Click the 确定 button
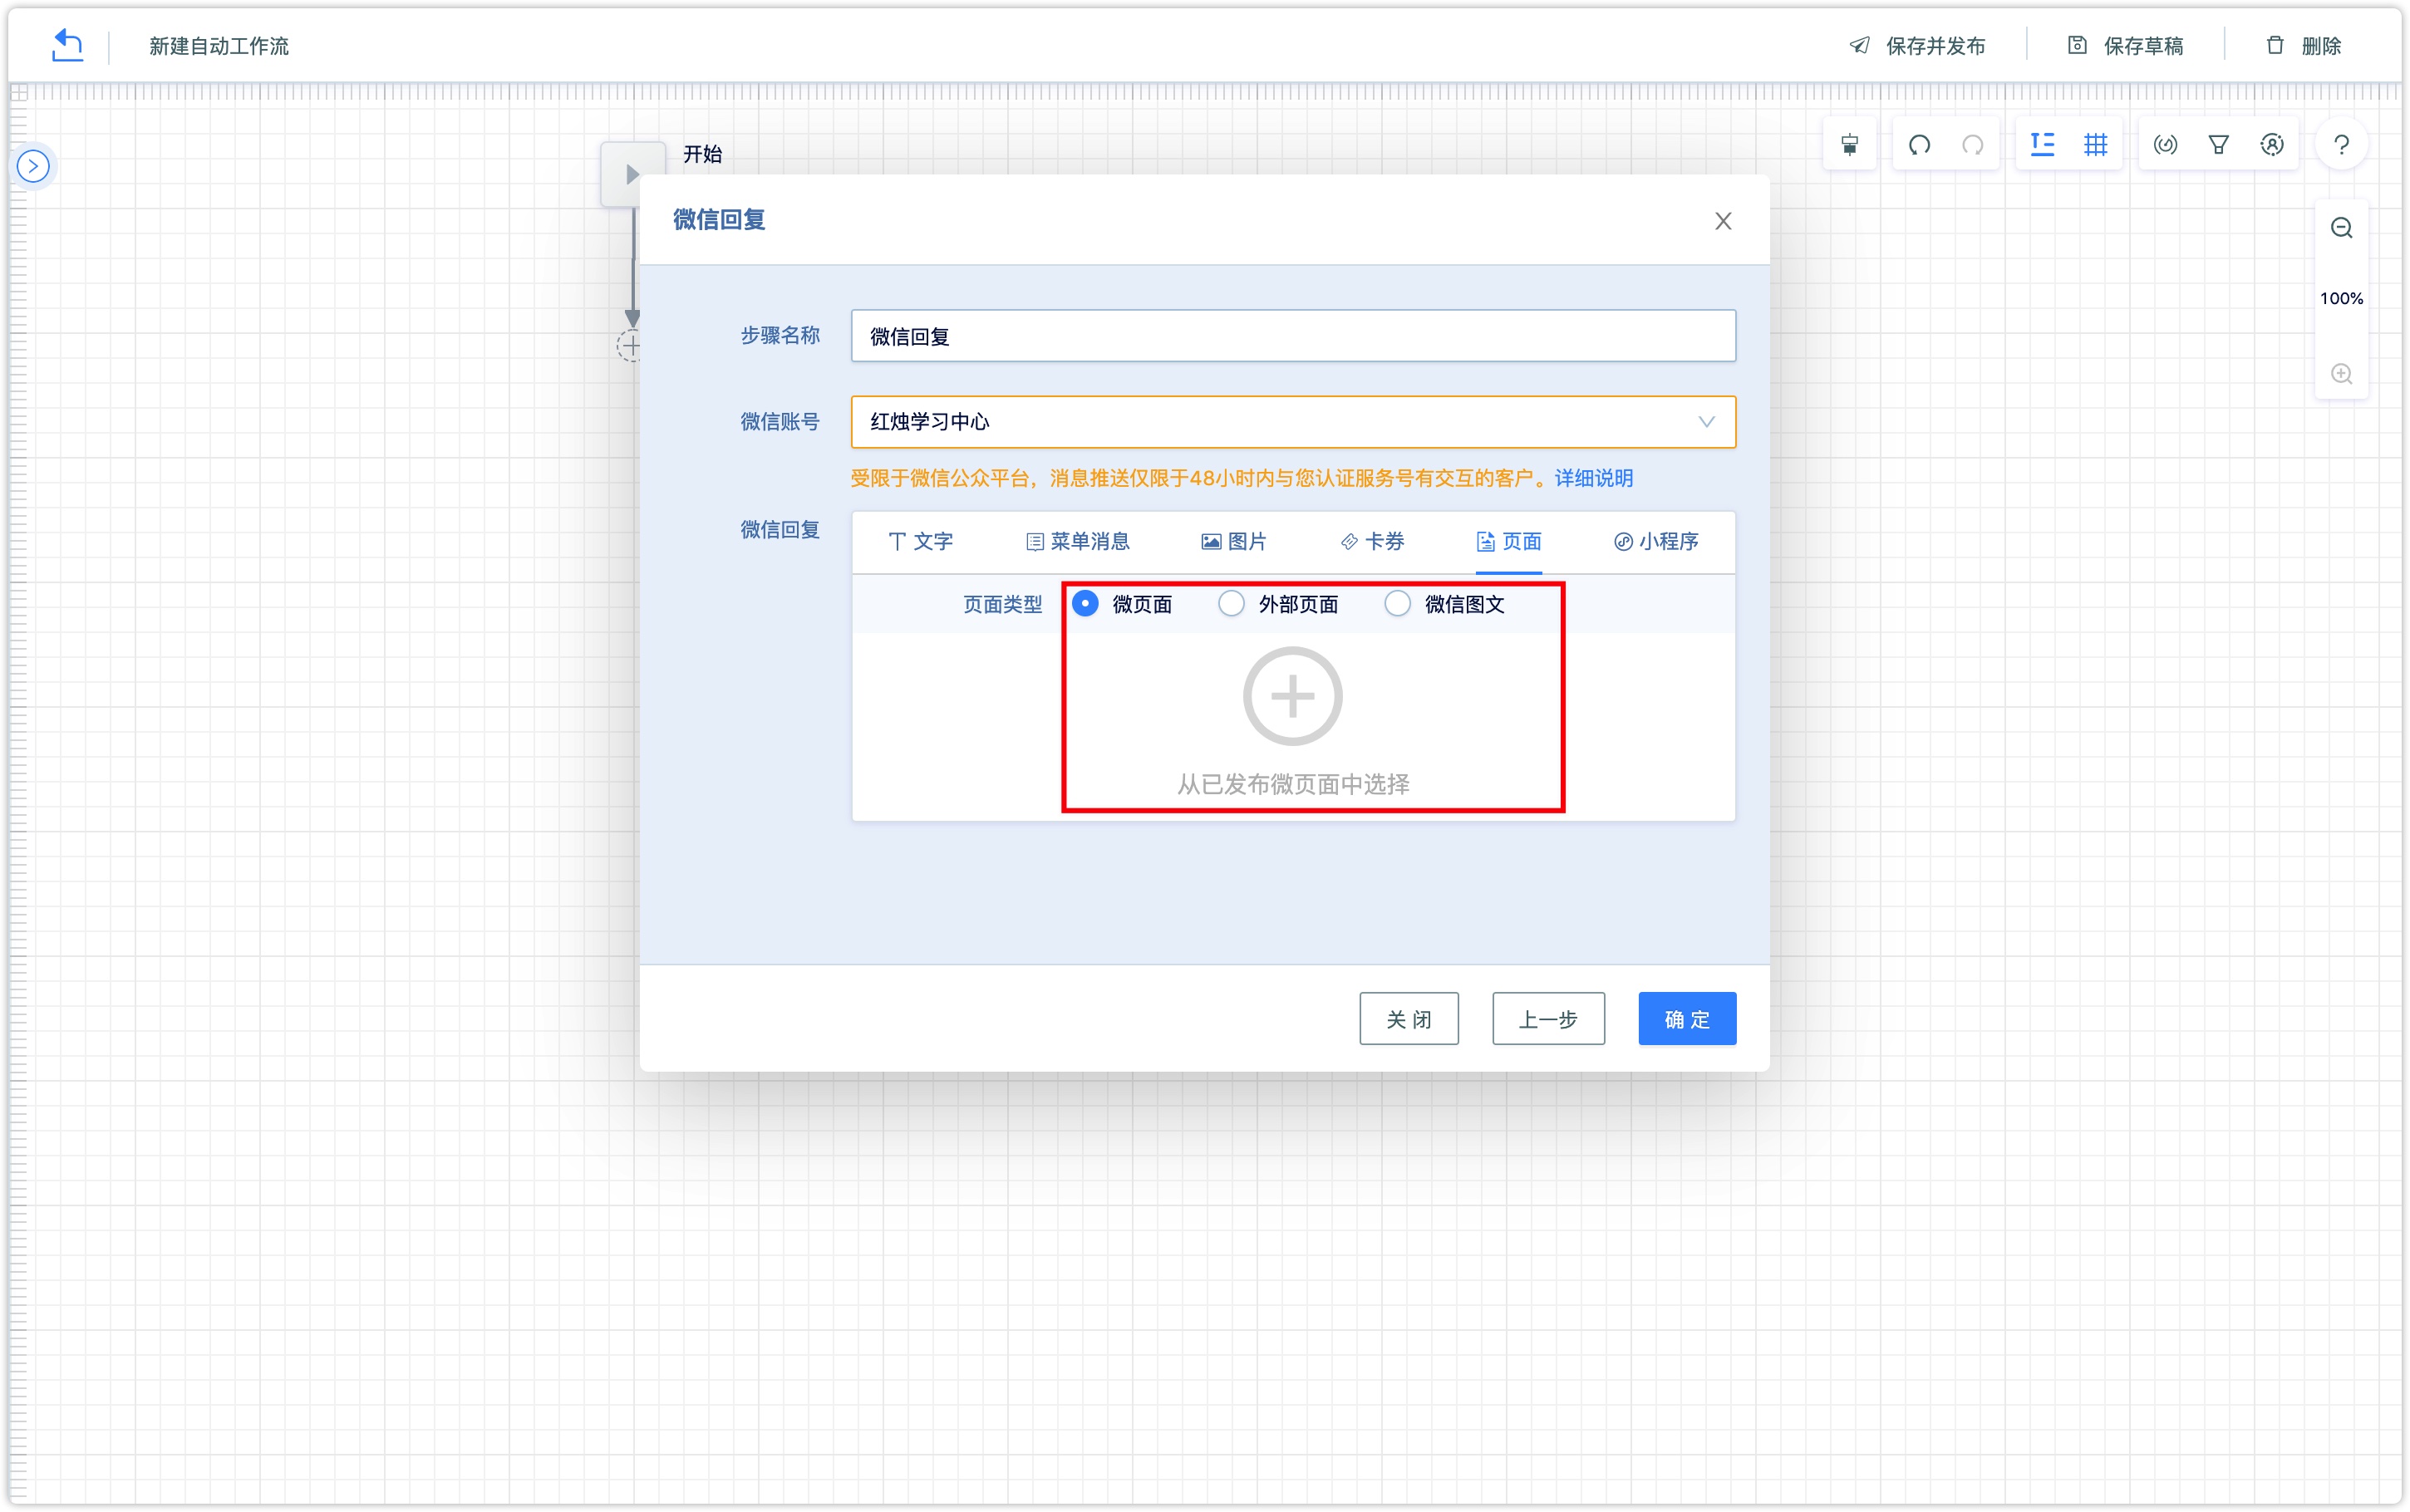 pyautogui.click(x=1687, y=1019)
